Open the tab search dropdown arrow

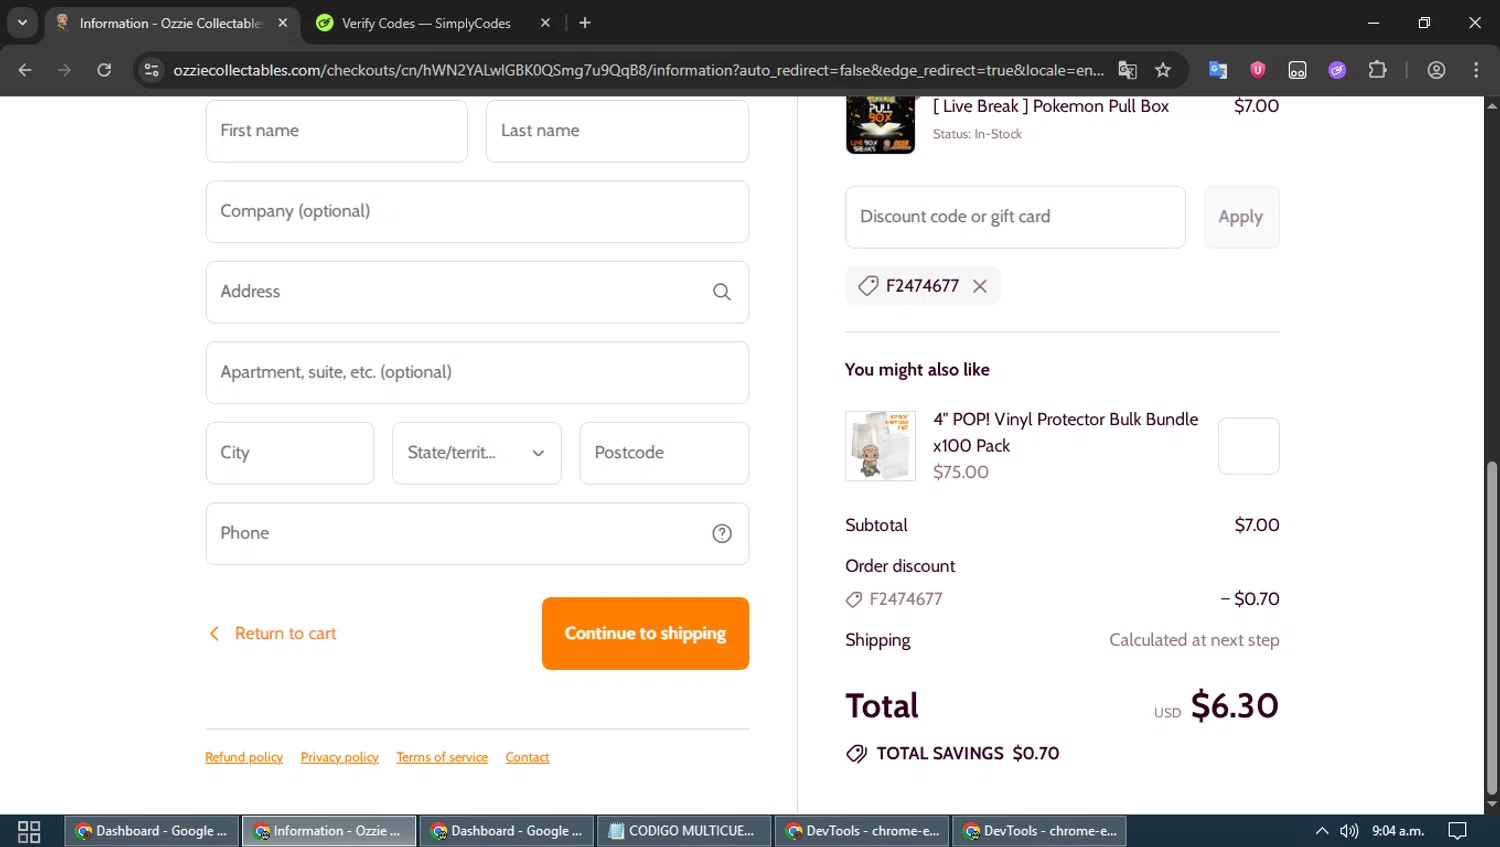[22, 22]
